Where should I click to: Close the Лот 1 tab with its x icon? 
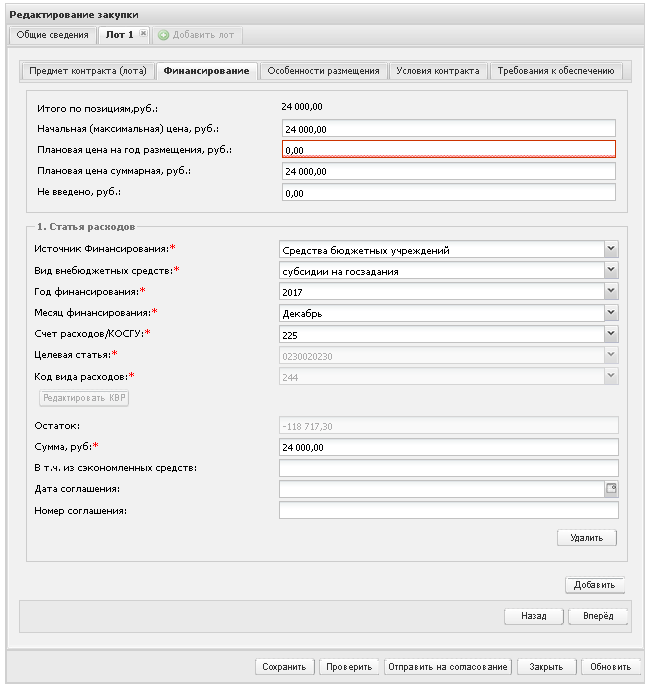pos(143,33)
